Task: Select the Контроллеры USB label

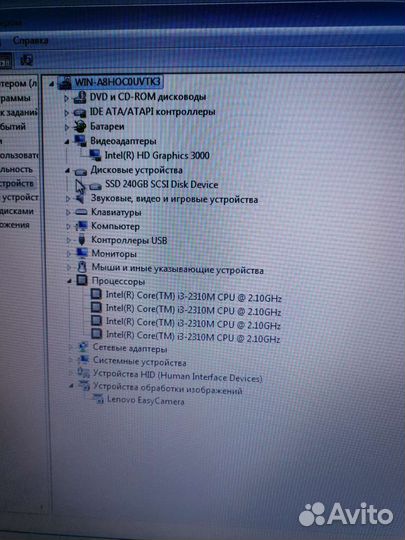Action: 129,240
